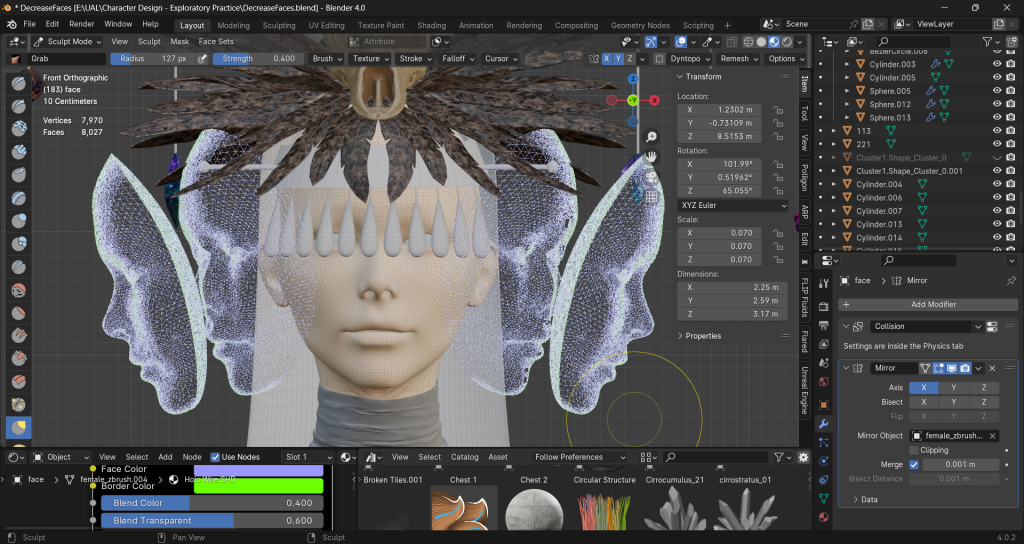The height and width of the screenshot is (544, 1024).
Task: Enable Dyntopo checkbox
Action: click(659, 59)
